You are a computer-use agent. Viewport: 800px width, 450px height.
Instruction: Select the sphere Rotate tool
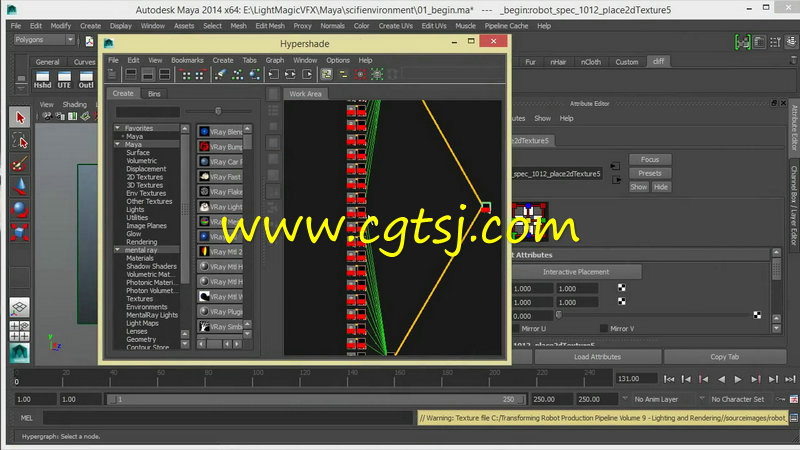pyautogui.click(x=19, y=210)
